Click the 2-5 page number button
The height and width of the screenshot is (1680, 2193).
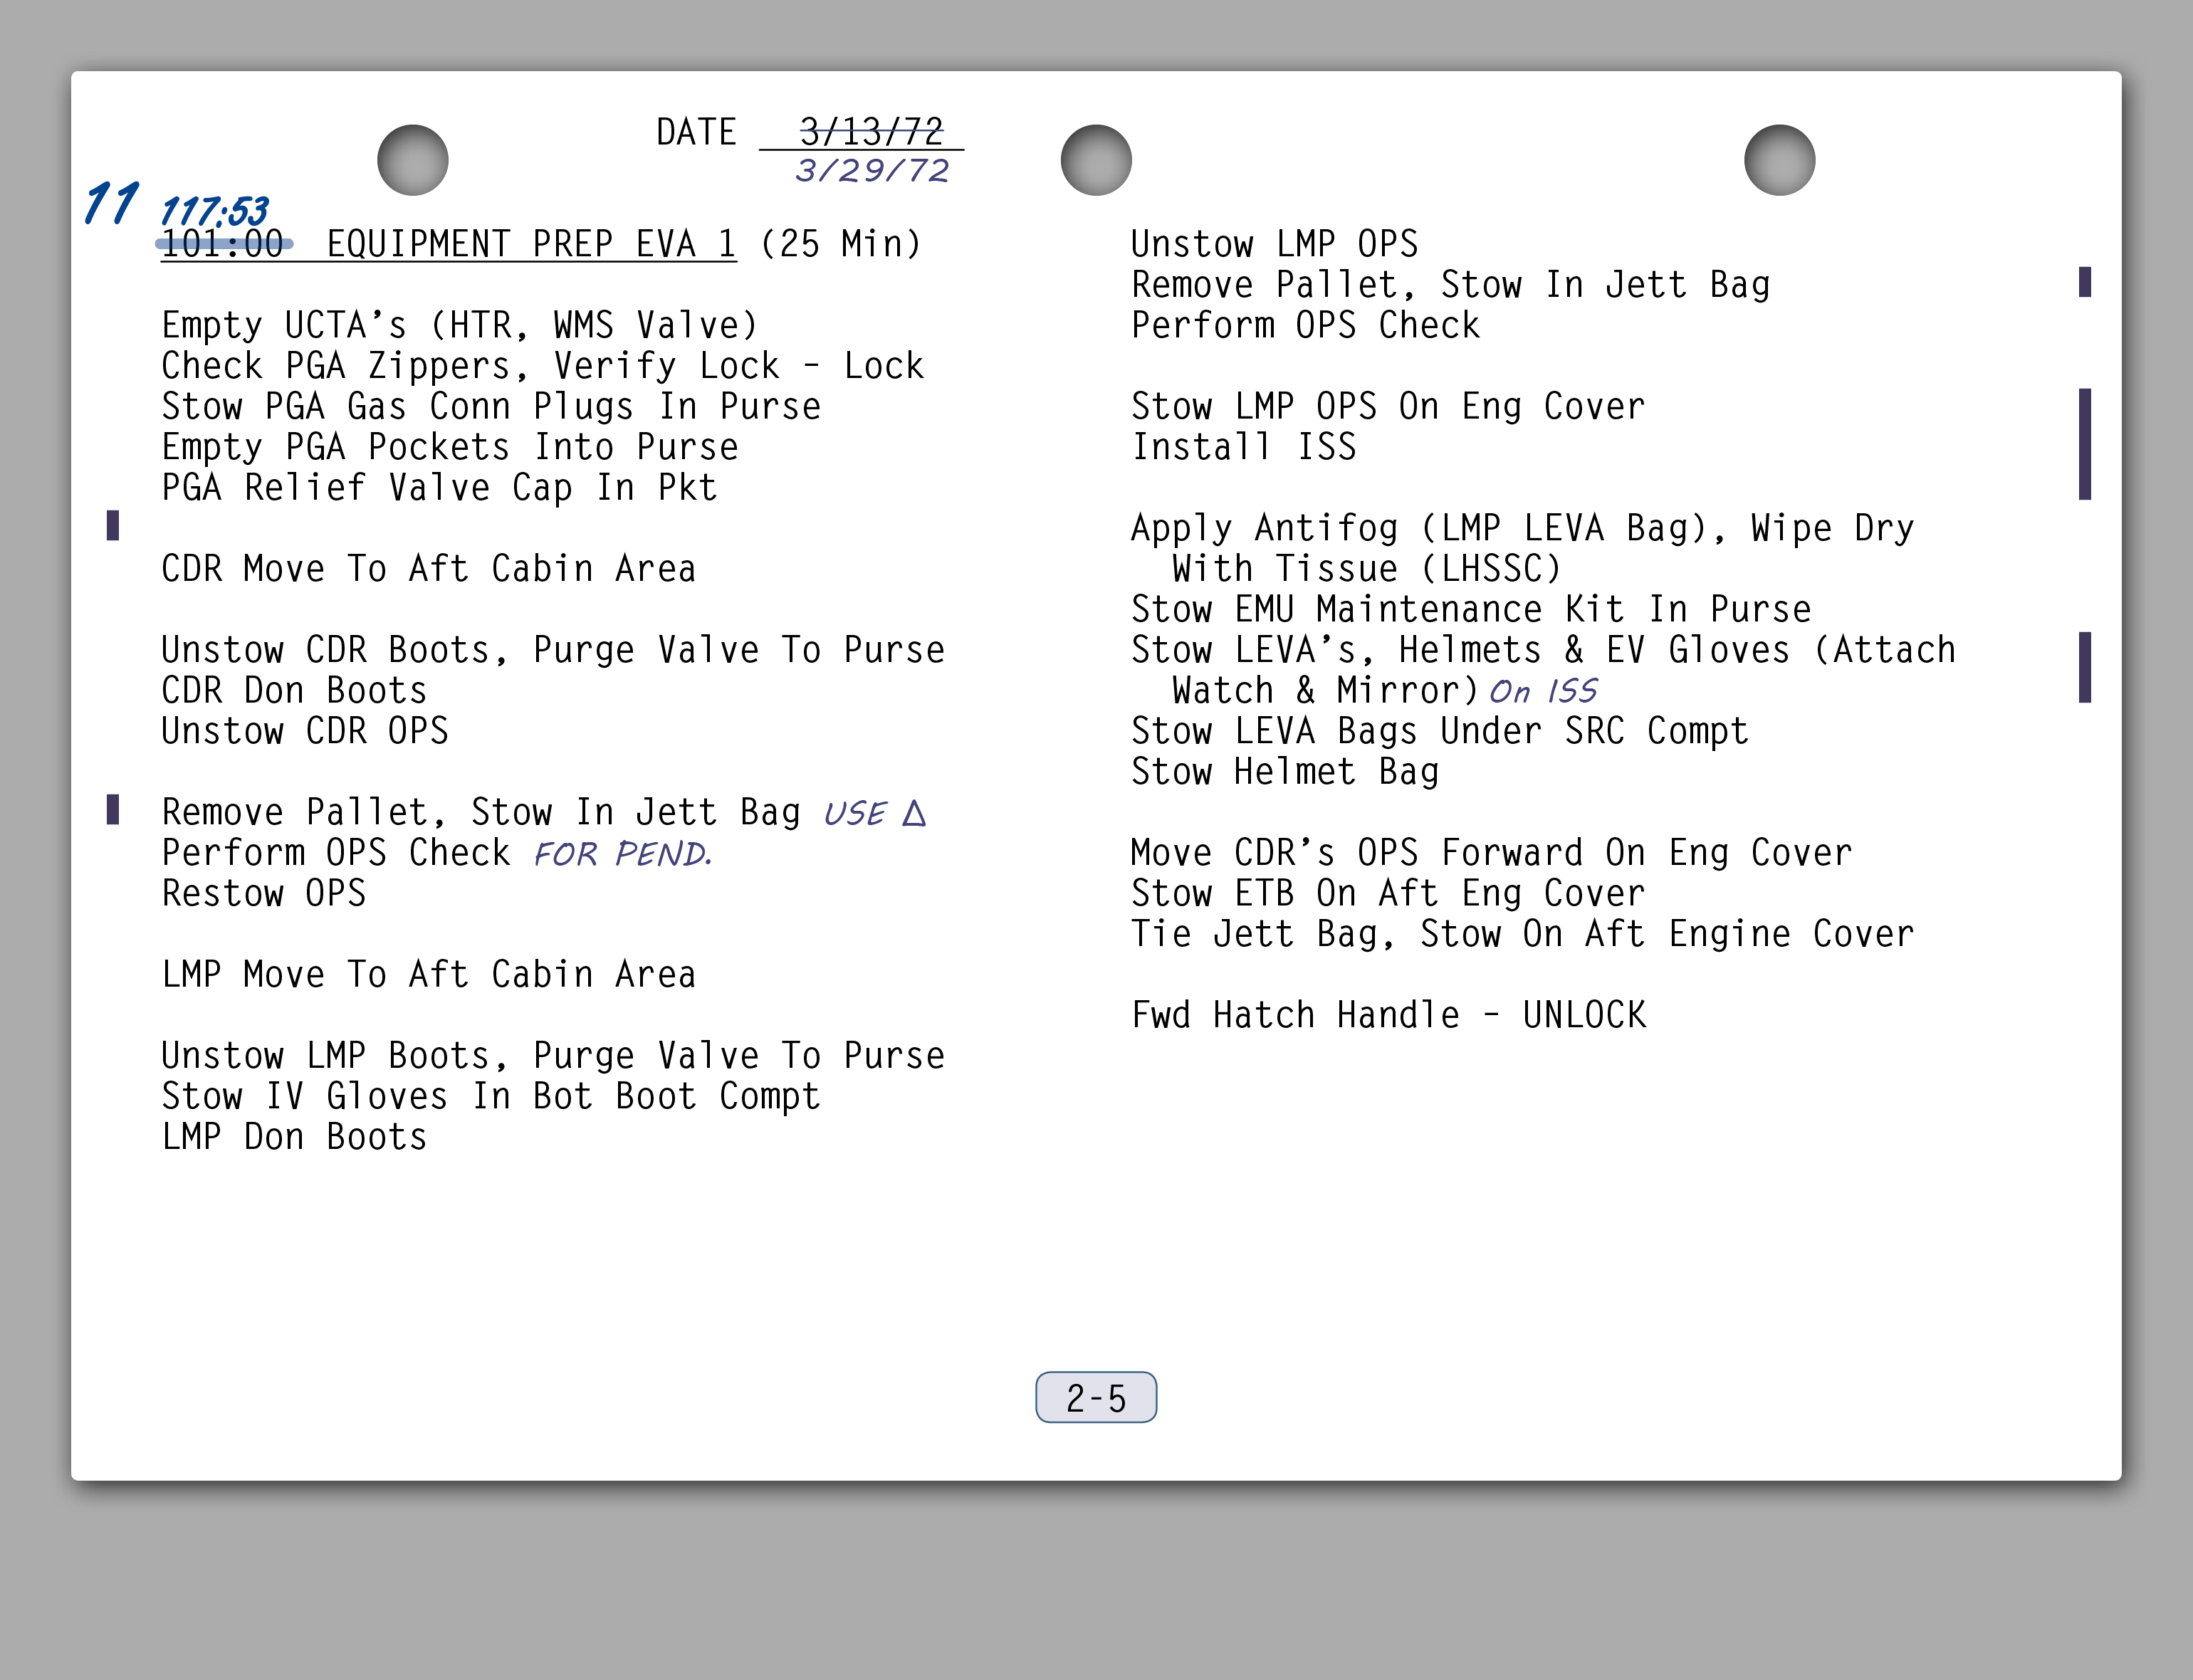click(x=1095, y=1397)
